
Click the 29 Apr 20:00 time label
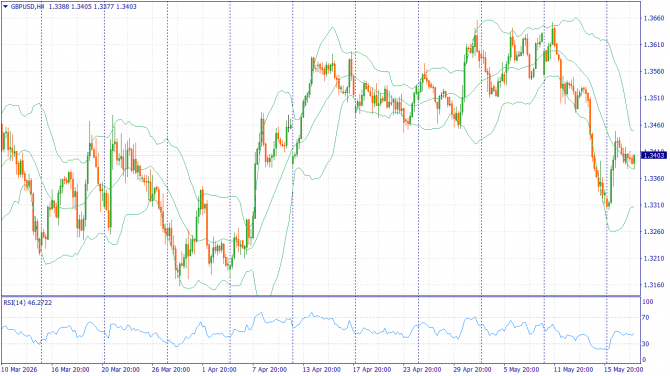[472, 369]
